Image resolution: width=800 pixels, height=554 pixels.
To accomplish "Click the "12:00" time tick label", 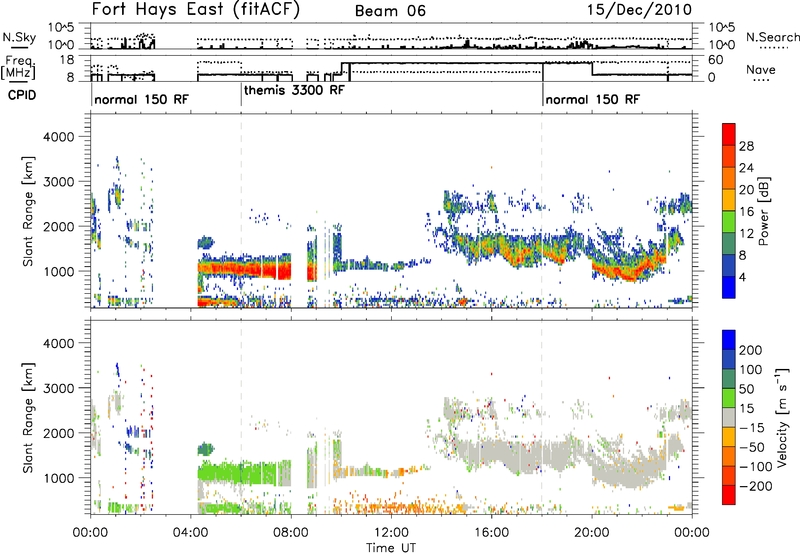I will (x=391, y=533).
